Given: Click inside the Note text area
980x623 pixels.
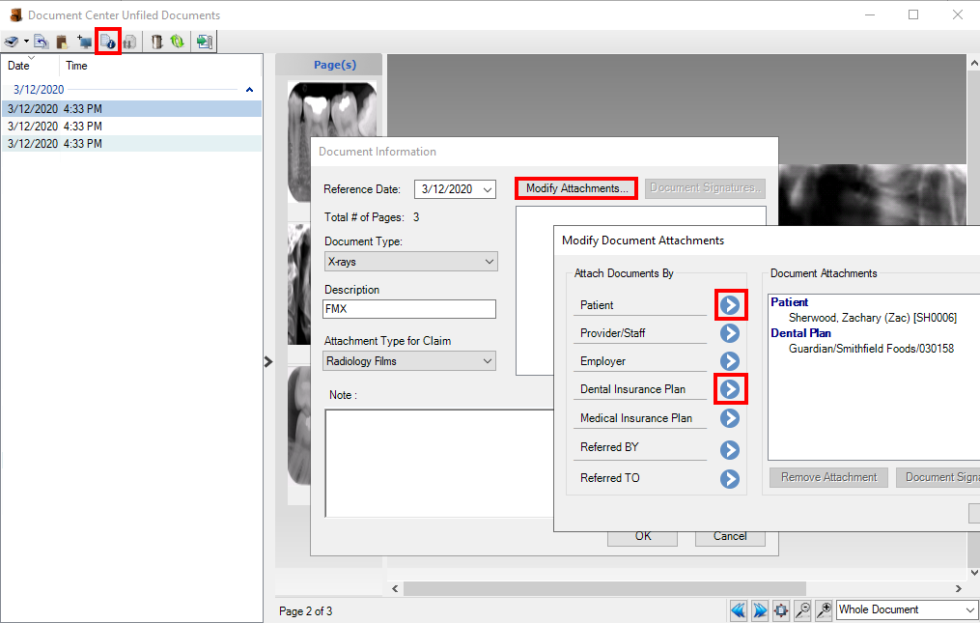Looking at the screenshot, I should click(439, 462).
